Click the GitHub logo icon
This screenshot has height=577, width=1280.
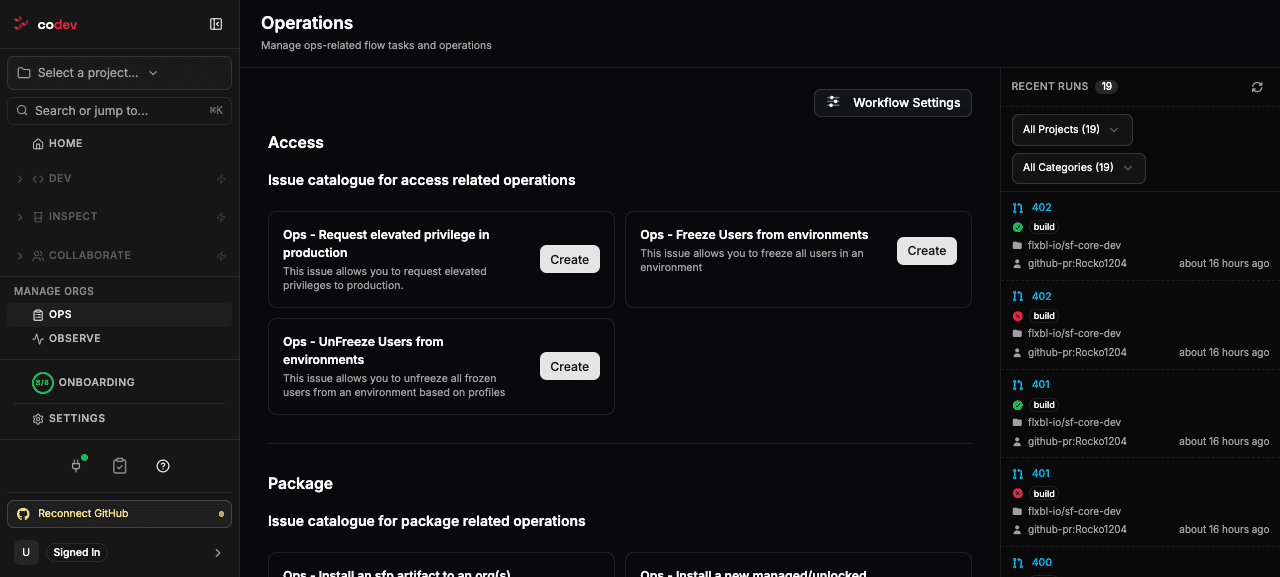click(24, 514)
